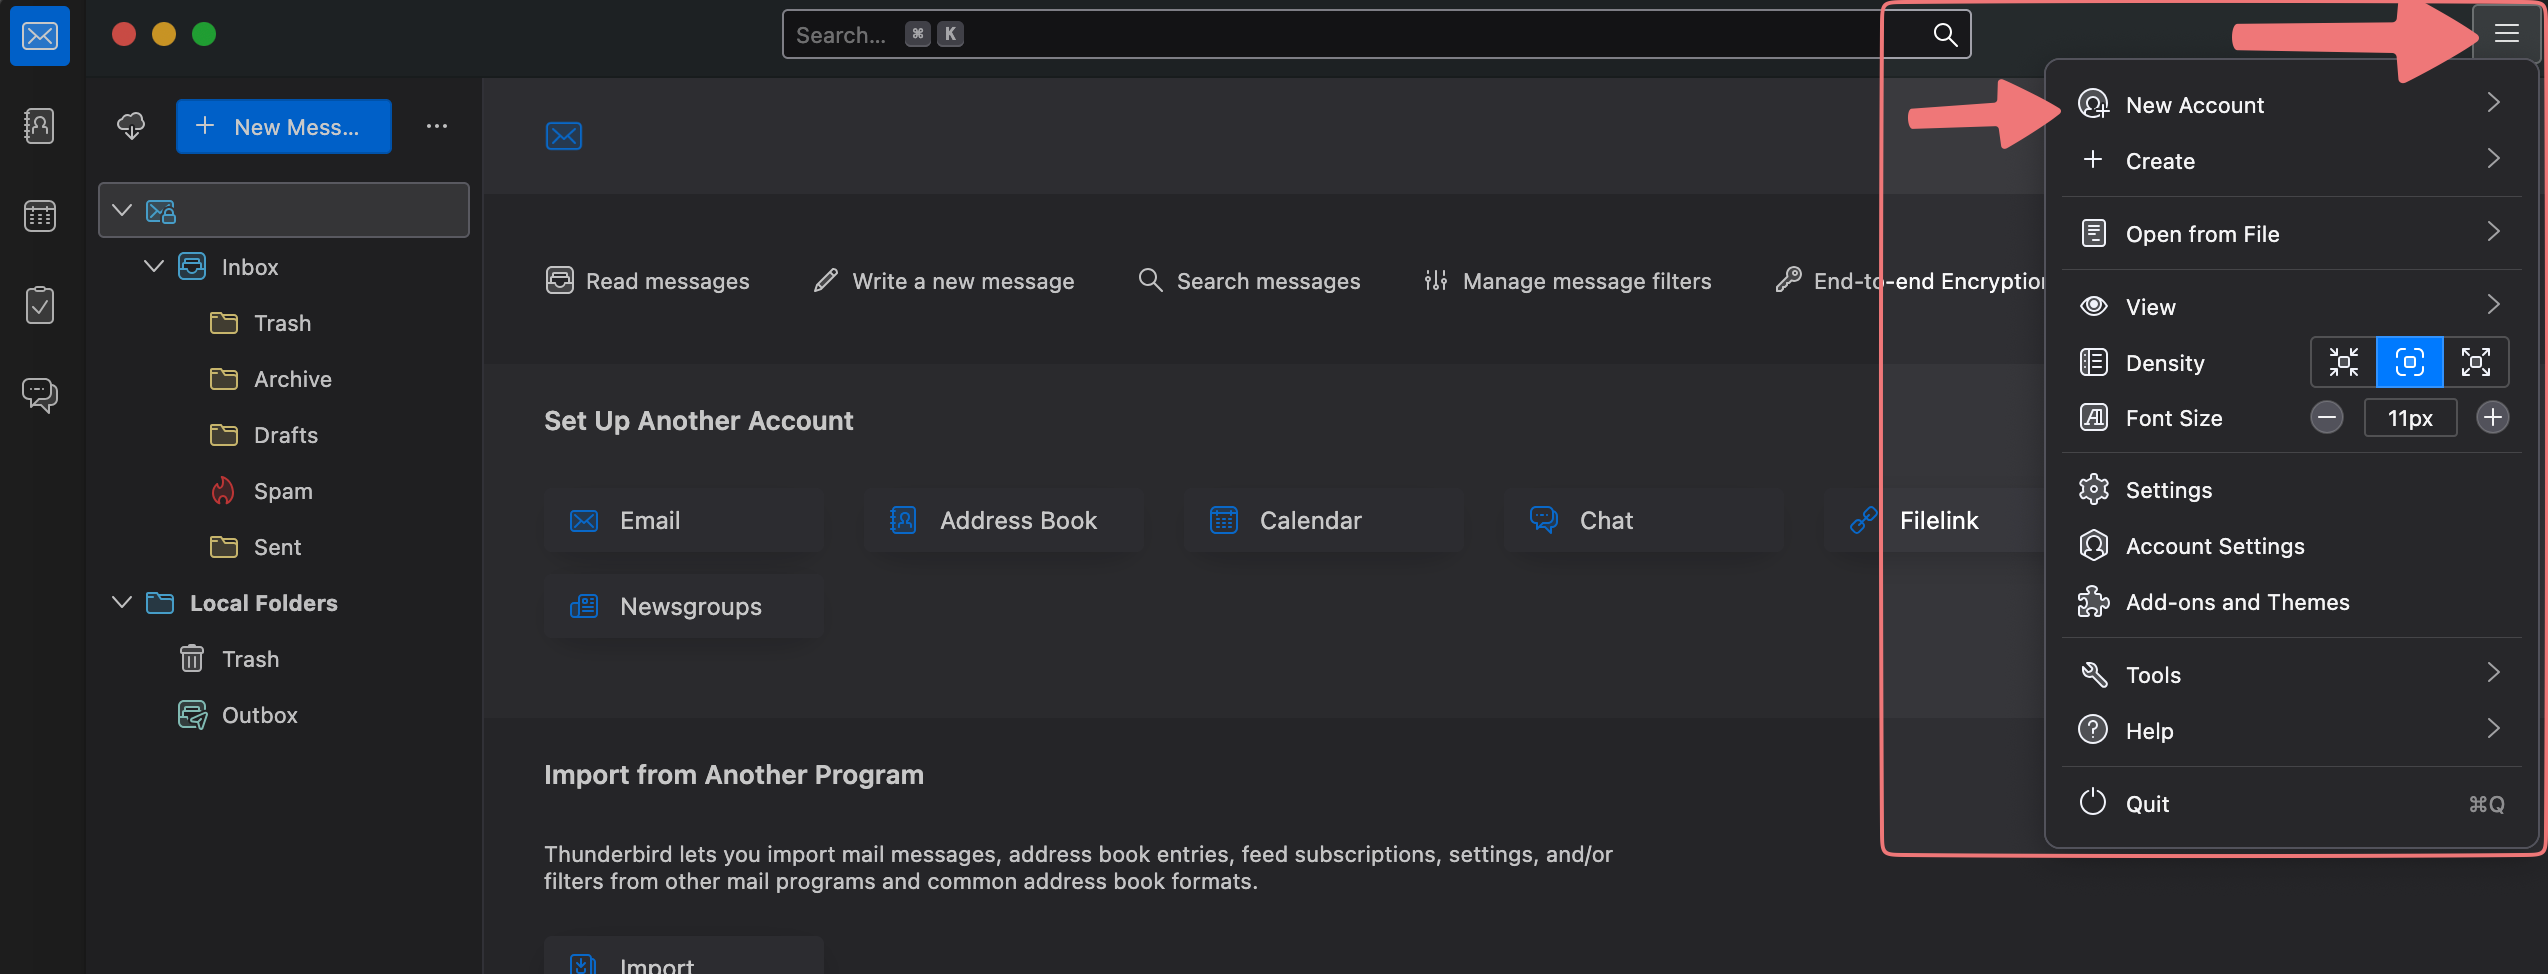Select the Archive folder
The height and width of the screenshot is (974, 2548).
pyautogui.click(x=284, y=379)
